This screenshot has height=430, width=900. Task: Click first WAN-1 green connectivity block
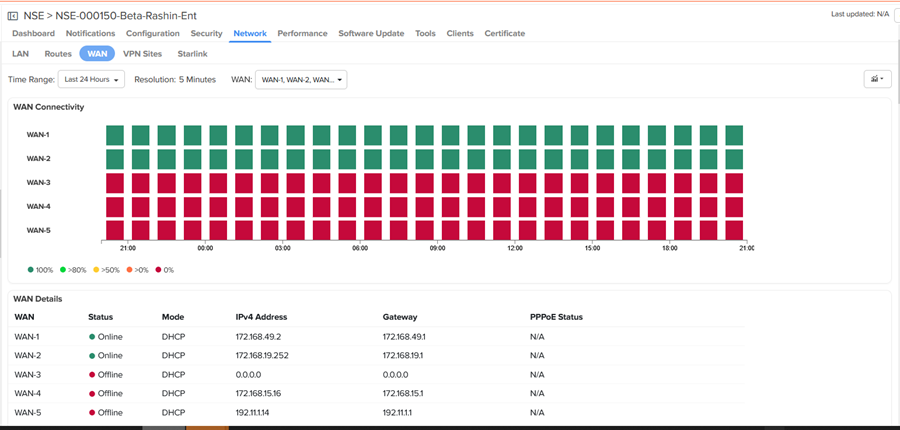(114, 135)
